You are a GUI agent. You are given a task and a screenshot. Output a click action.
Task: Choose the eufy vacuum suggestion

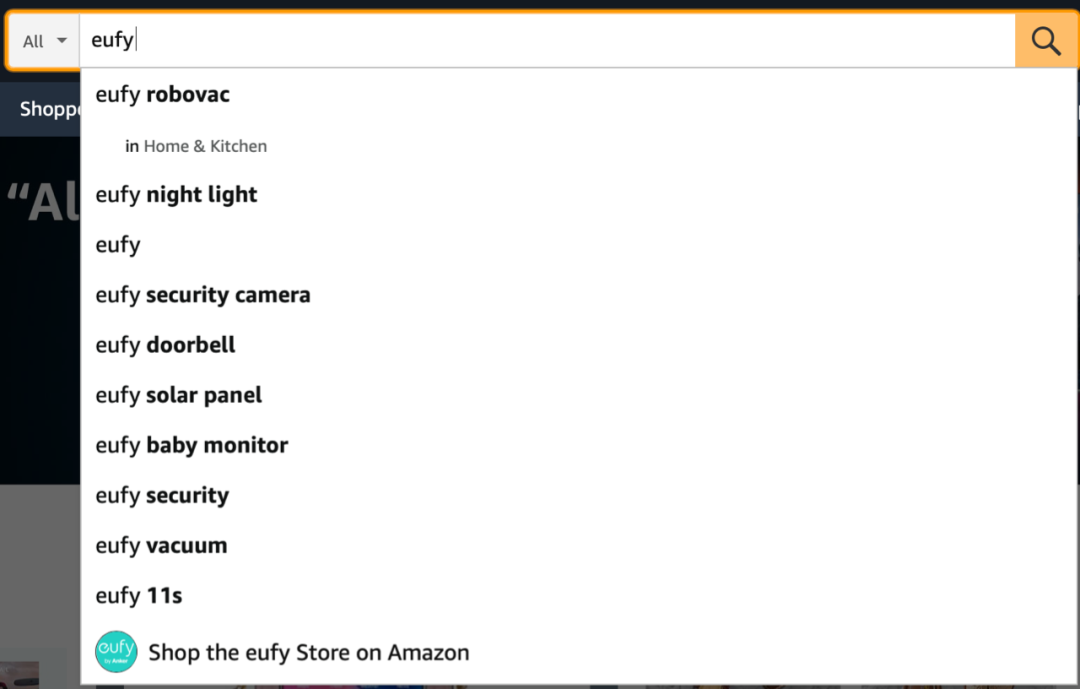(x=579, y=546)
